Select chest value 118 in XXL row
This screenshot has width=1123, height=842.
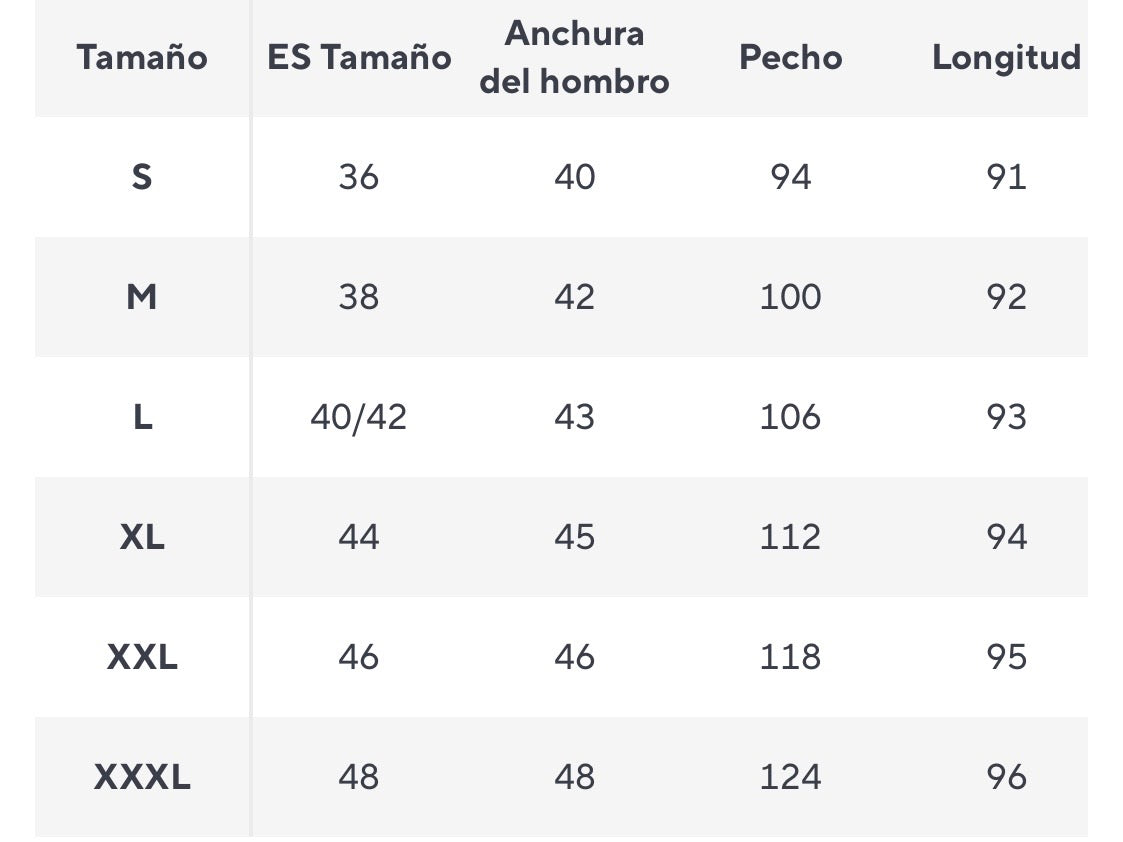(790, 657)
